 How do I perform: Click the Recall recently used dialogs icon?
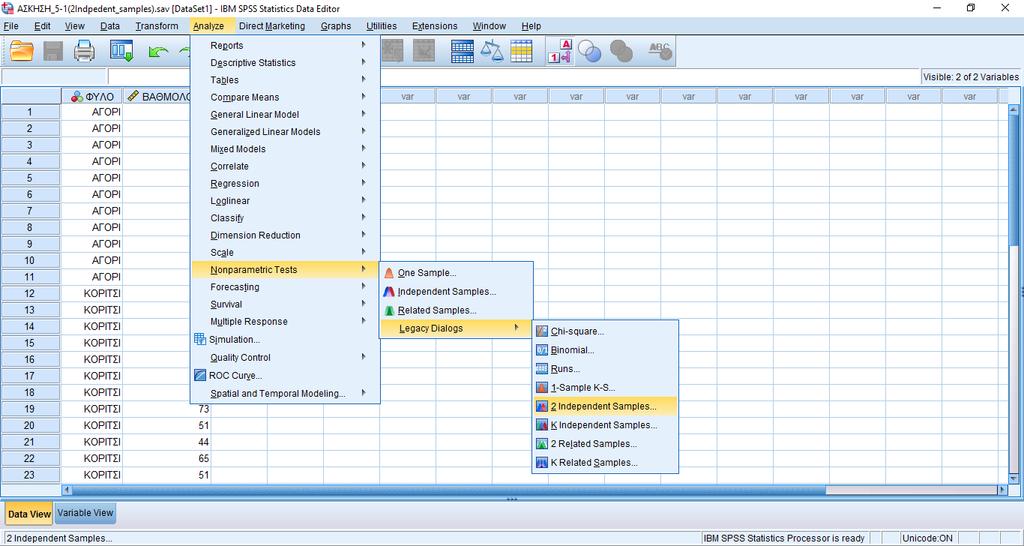coord(121,51)
